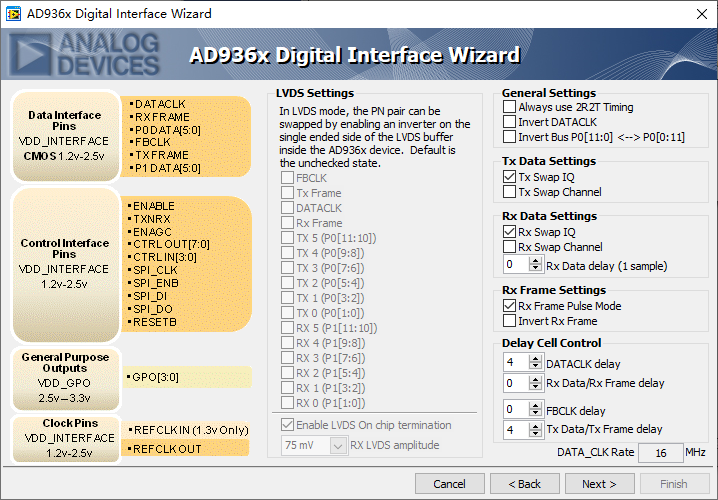
Task: Toggle Invert Bus P0[11:0] checkbox
Action: (509, 137)
